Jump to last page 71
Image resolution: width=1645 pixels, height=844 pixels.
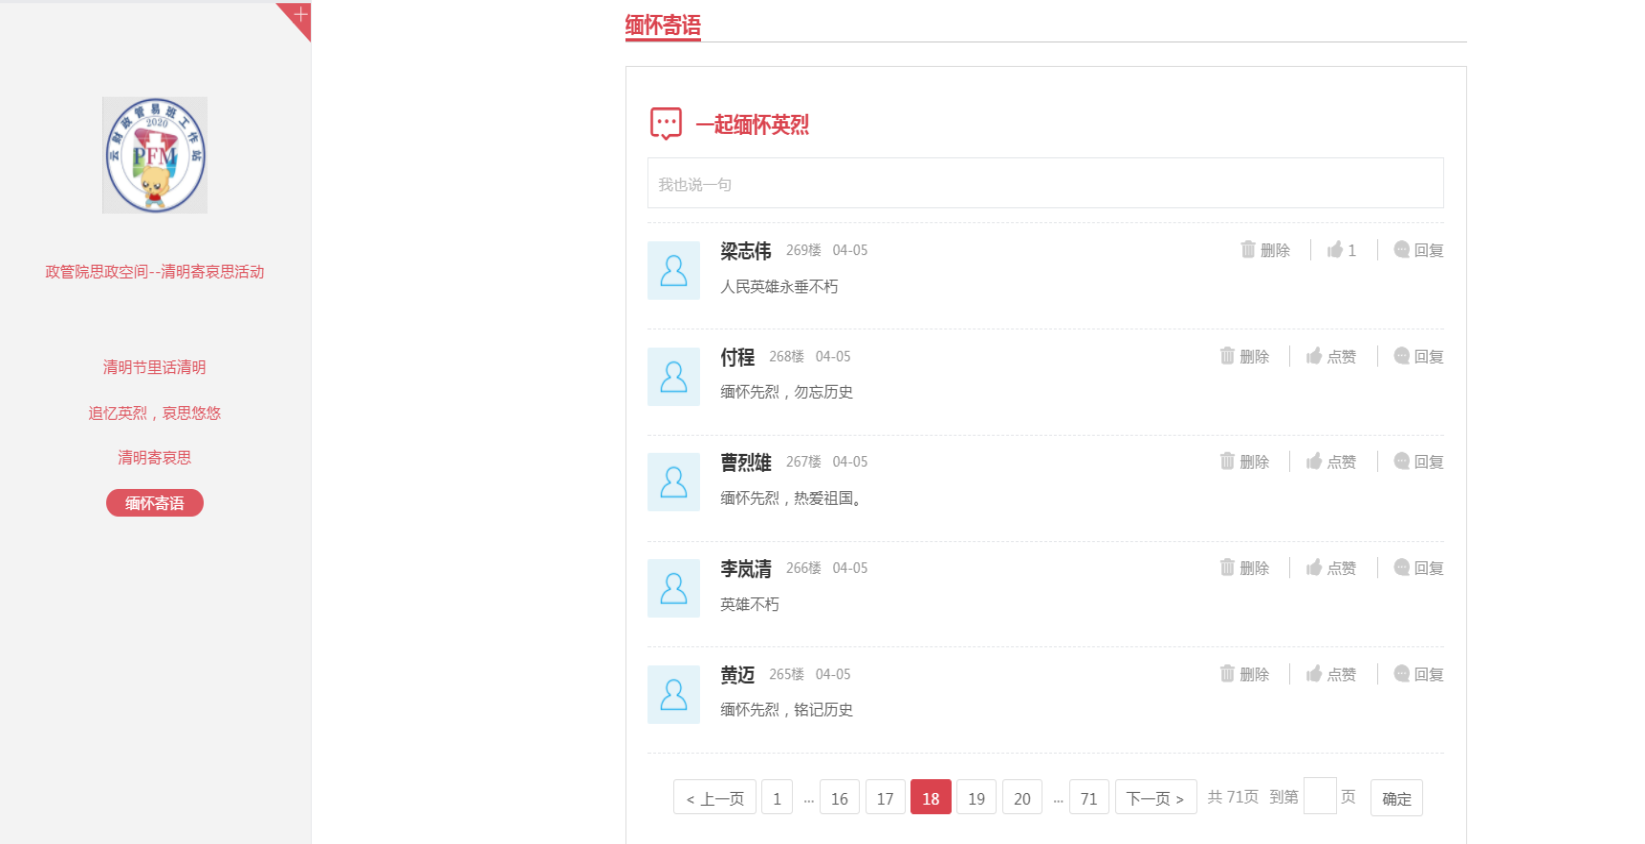tap(1088, 798)
